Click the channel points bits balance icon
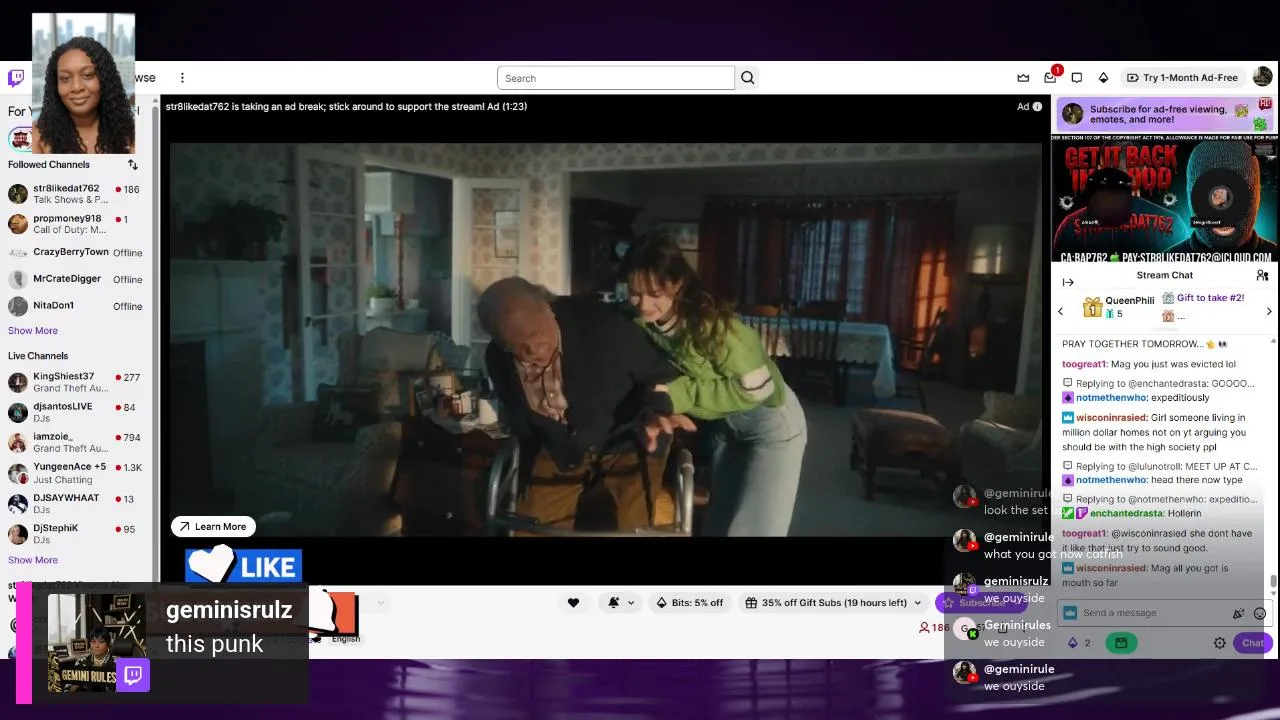The width and height of the screenshot is (1280, 720). (1073, 643)
